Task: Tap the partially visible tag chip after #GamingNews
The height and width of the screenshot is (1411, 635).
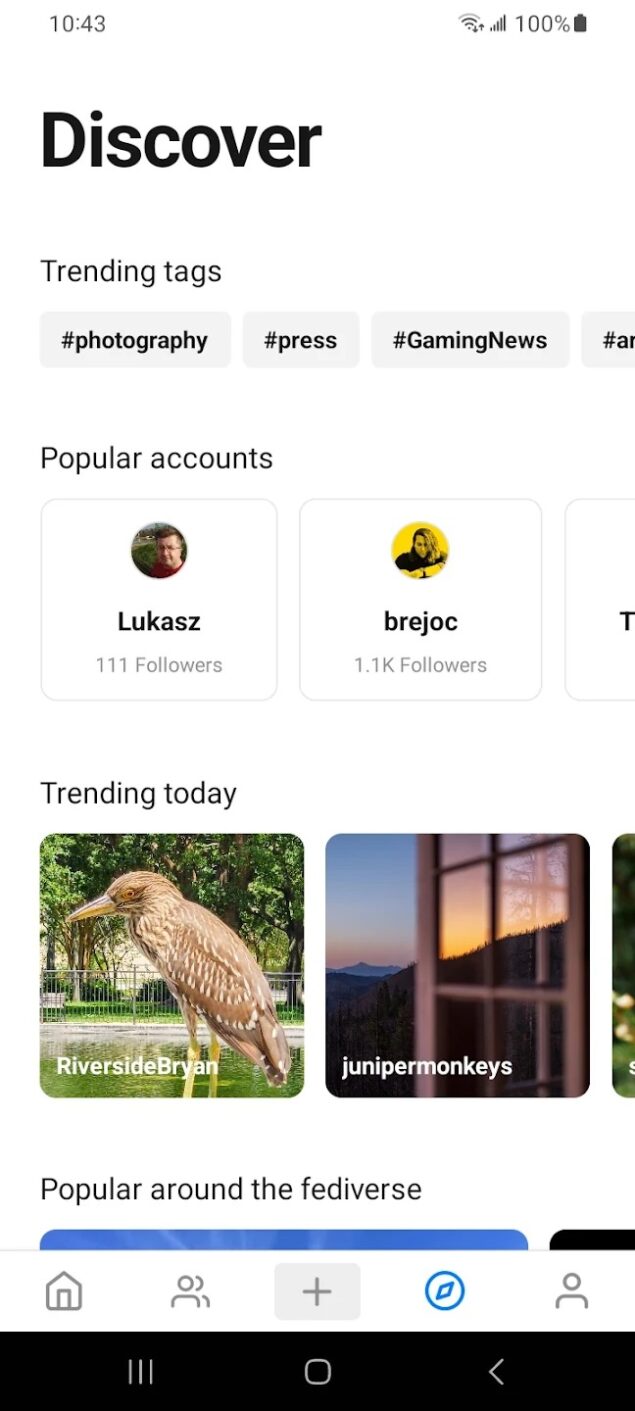Action: (610, 340)
